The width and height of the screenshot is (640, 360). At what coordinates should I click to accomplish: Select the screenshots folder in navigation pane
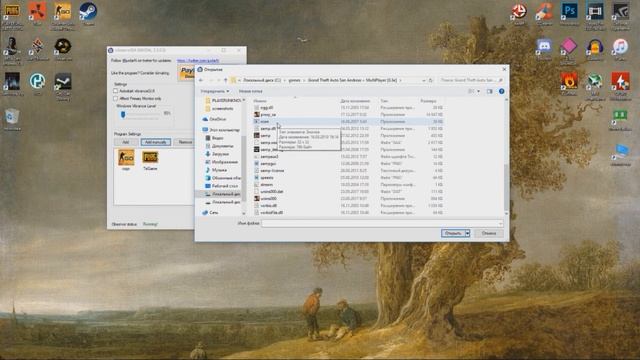pyautogui.click(x=220, y=109)
